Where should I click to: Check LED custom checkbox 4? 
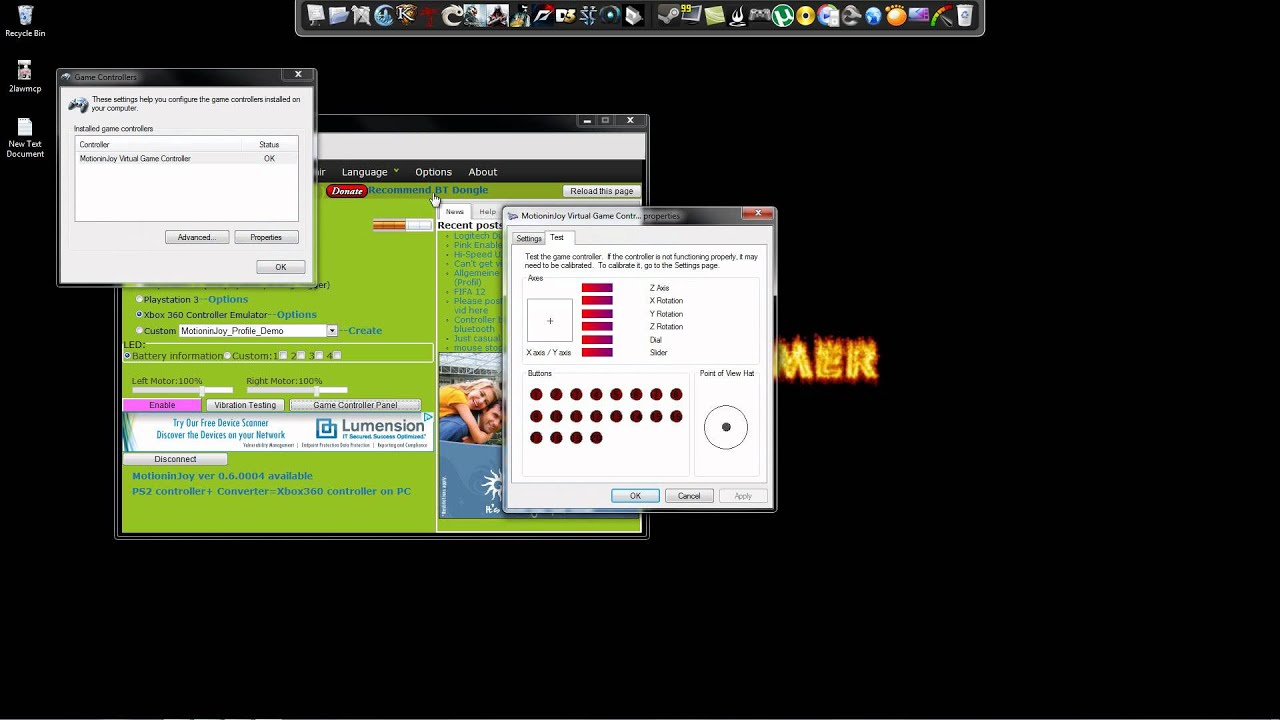coord(337,356)
